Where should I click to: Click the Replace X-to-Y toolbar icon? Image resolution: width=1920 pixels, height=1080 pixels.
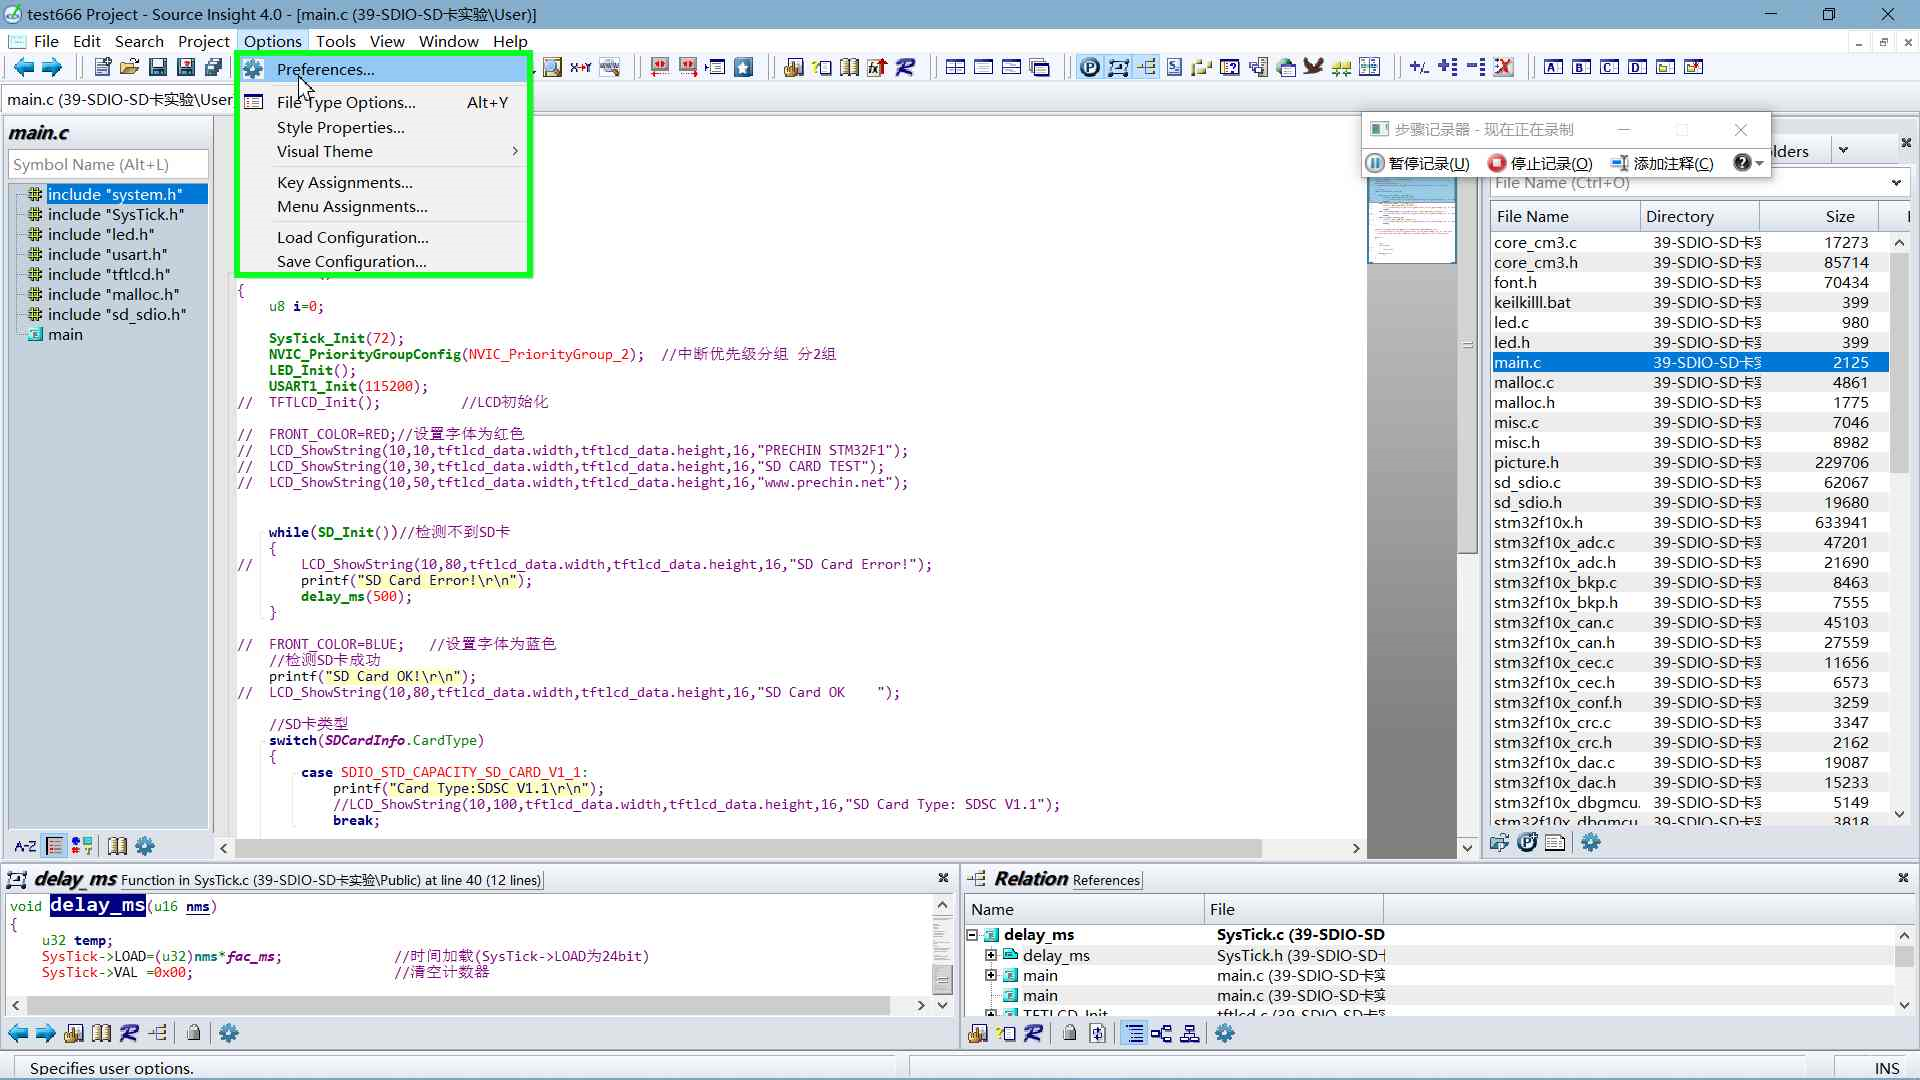tap(581, 67)
